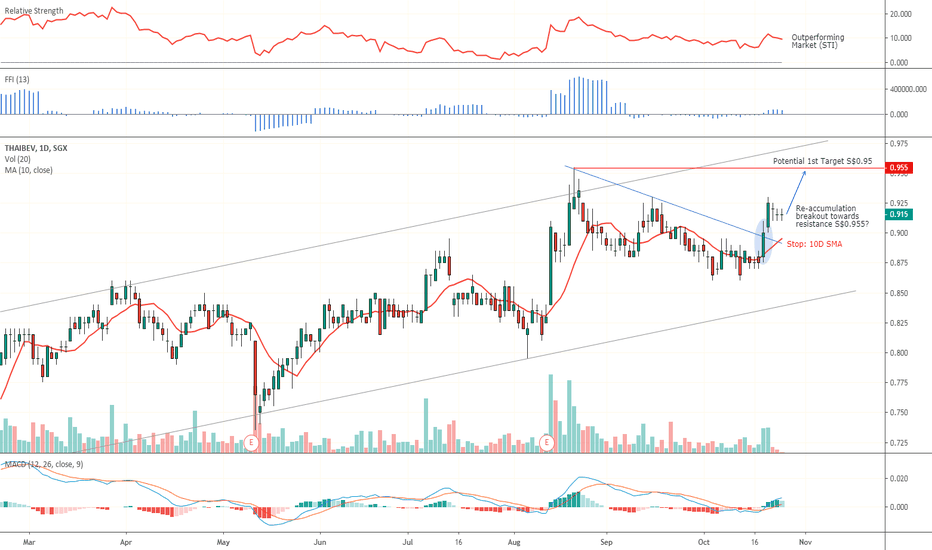Screen dimensions: 932x550
Task: Click the 0.825 price axis label
Action: coord(898,323)
